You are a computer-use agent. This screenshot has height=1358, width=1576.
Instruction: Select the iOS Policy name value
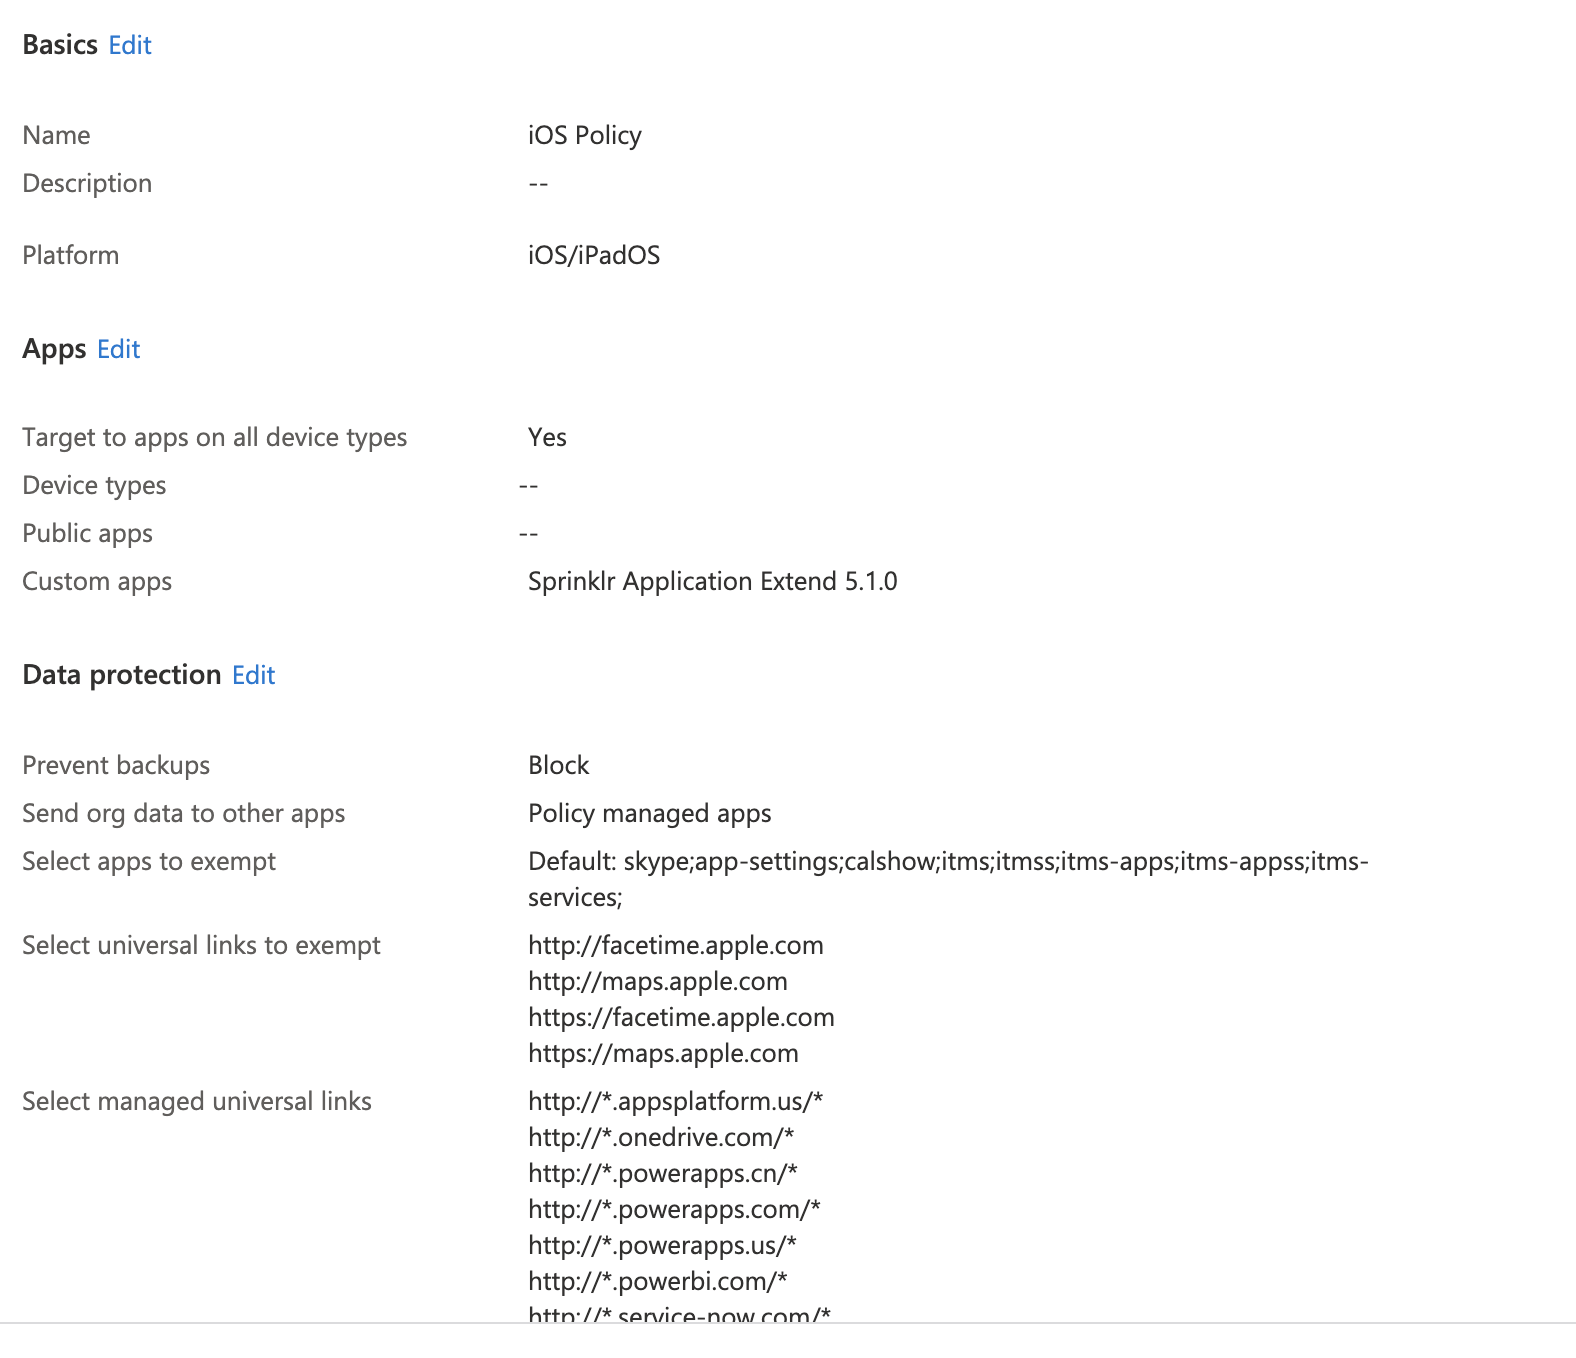coord(584,135)
